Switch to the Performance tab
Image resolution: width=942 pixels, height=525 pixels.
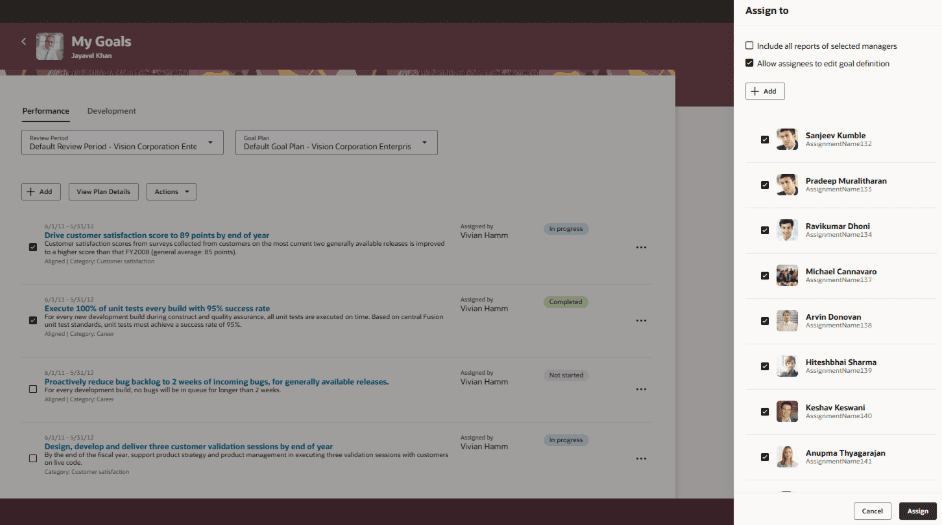[x=46, y=111]
